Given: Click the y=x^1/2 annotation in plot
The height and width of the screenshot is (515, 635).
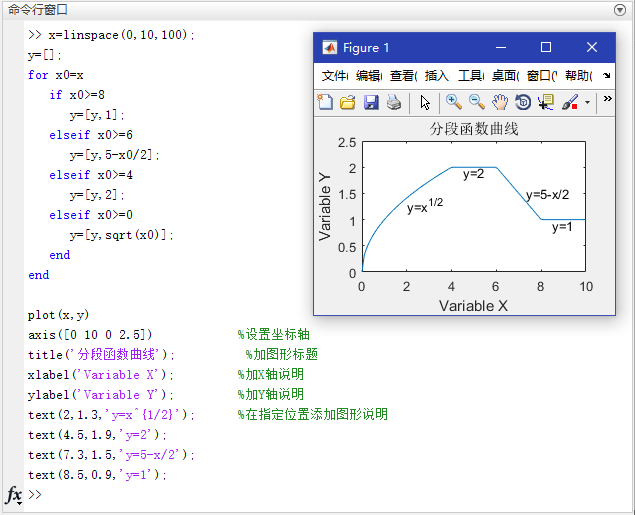Looking at the screenshot, I should tap(425, 205).
